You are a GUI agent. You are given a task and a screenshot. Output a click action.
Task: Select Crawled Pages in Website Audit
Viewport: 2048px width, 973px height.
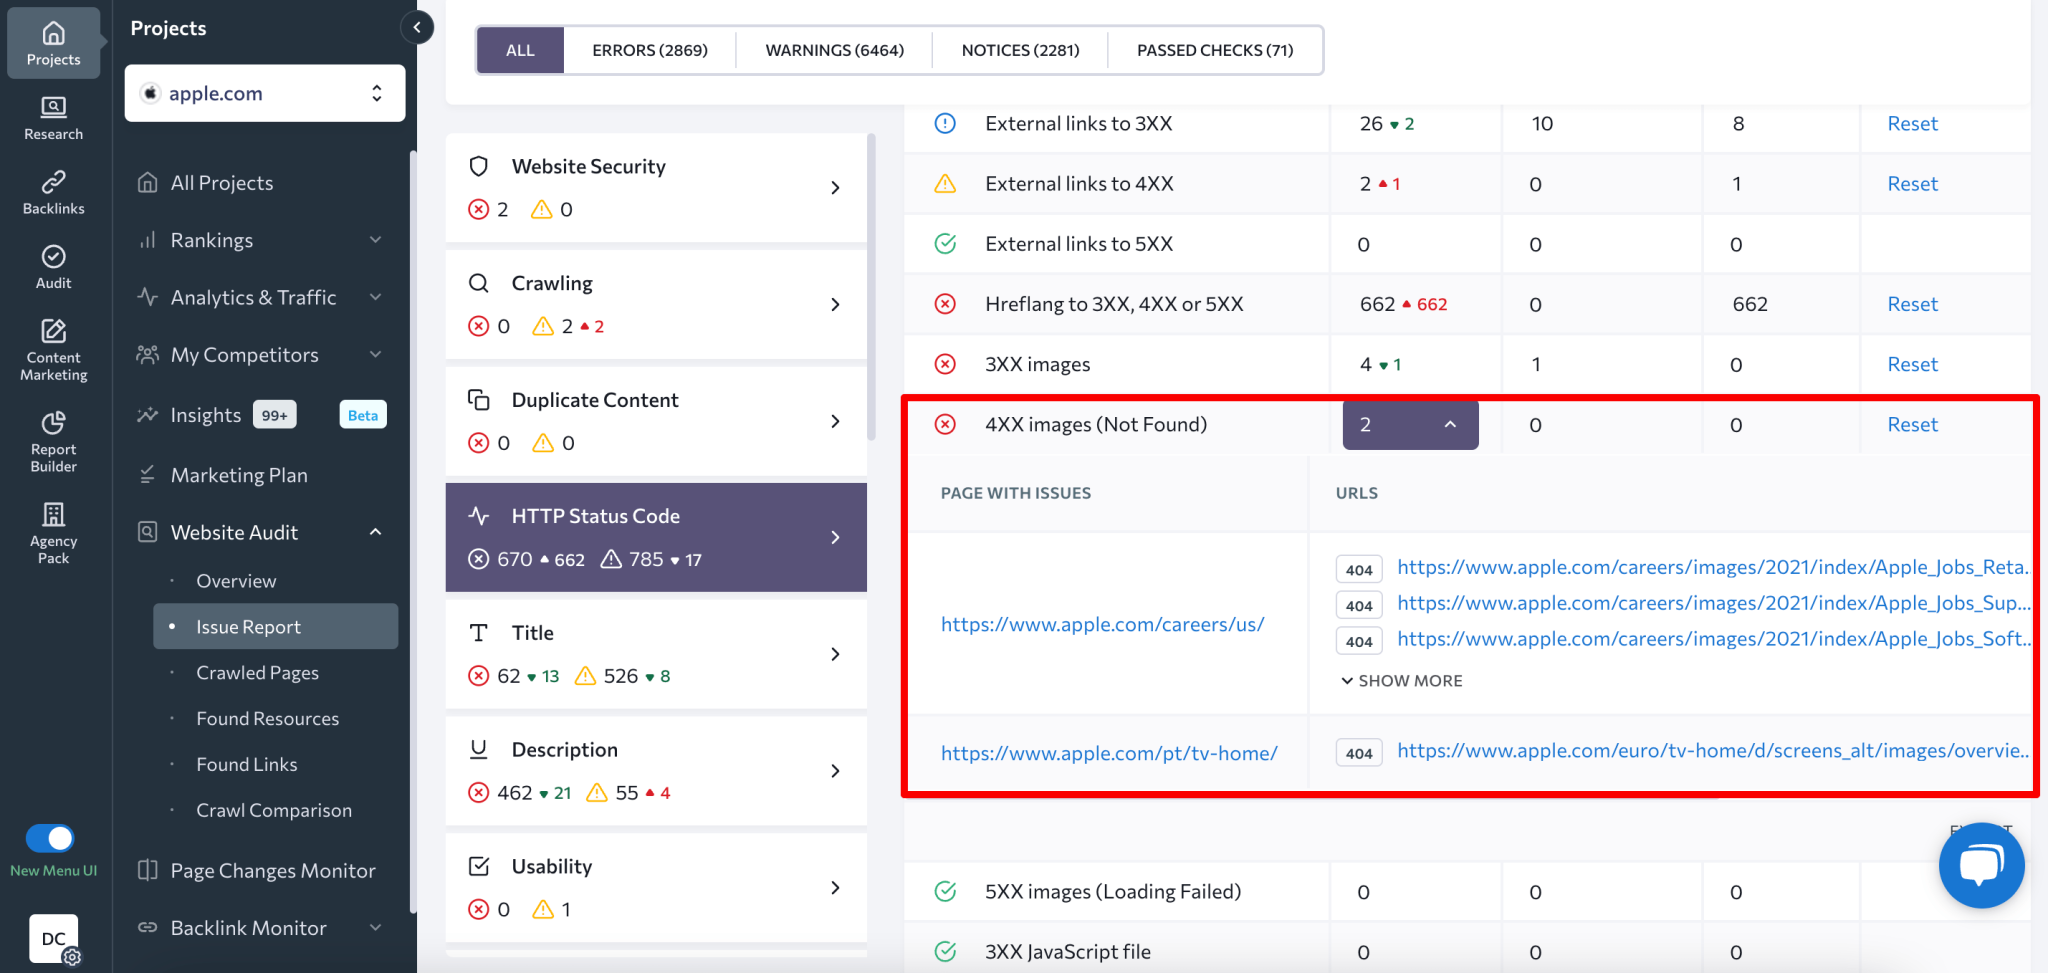tap(257, 673)
